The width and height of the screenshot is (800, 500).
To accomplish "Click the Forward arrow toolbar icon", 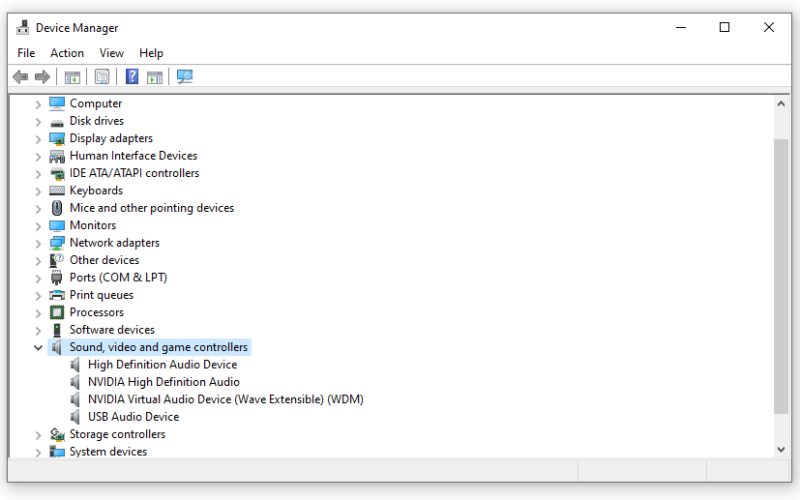I will tap(42, 77).
